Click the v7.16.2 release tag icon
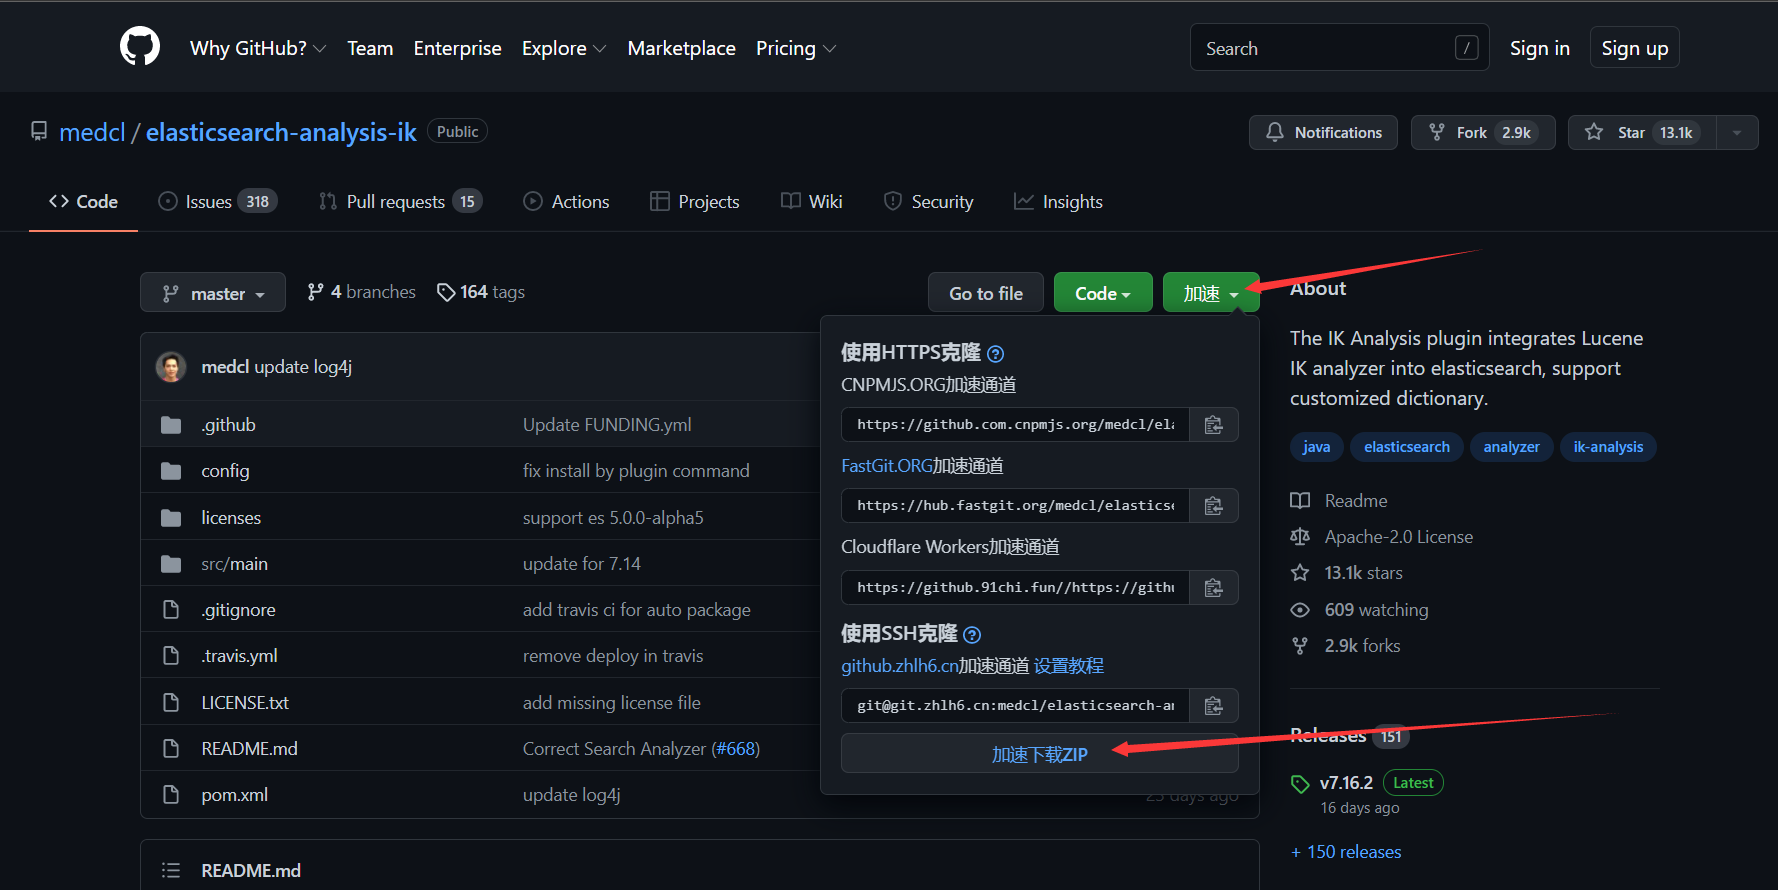 1300,784
